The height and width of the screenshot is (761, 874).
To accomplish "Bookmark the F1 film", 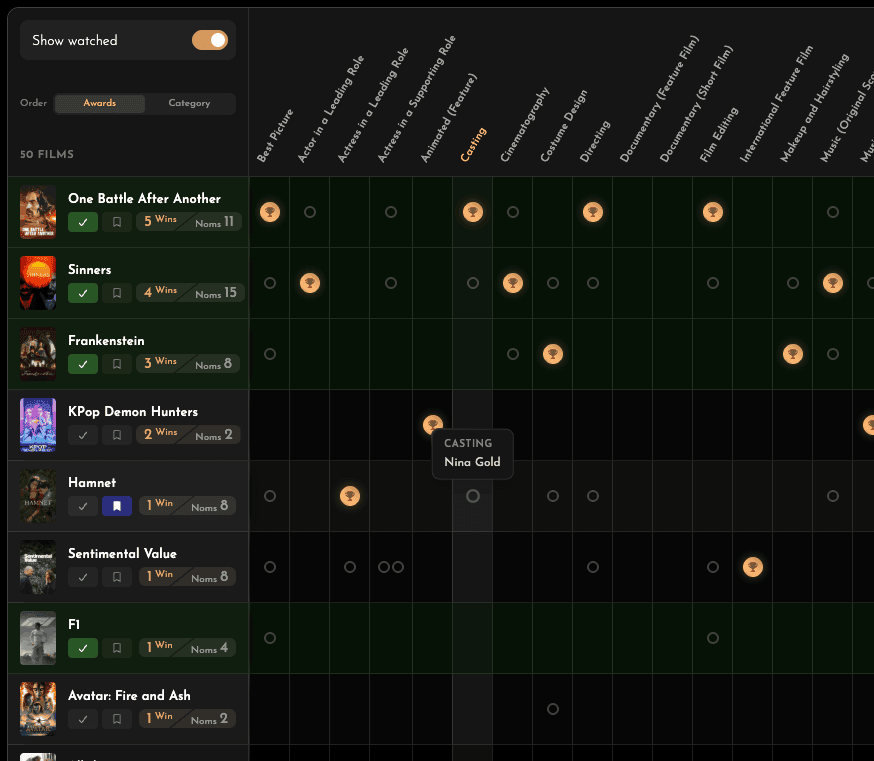I will pyautogui.click(x=117, y=648).
